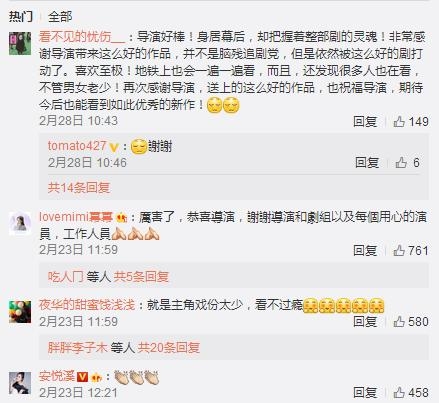The height and width of the screenshot is (403, 439).
Task: Thumbs-up the comment with 580 likes
Action: (411, 322)
